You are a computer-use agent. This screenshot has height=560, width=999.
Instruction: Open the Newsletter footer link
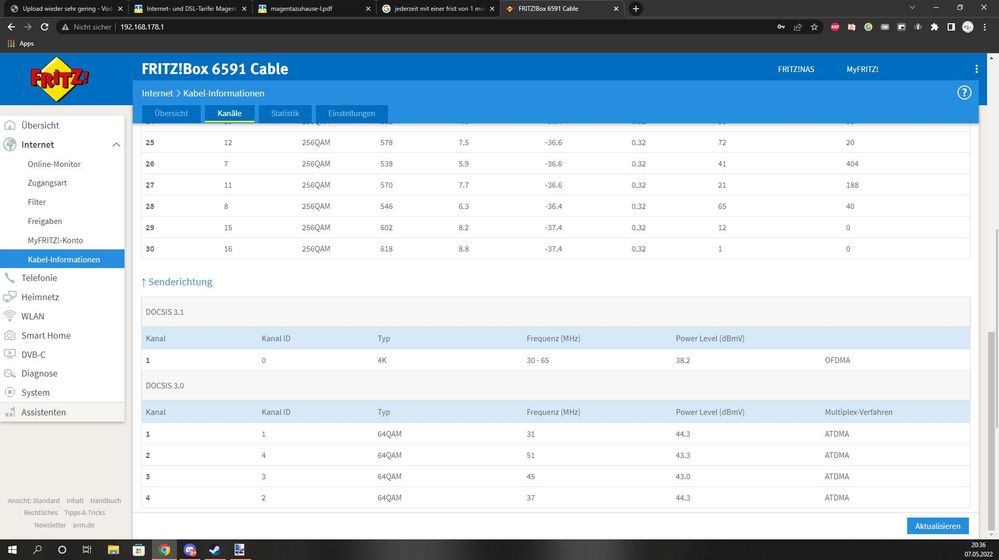(50, 525)
